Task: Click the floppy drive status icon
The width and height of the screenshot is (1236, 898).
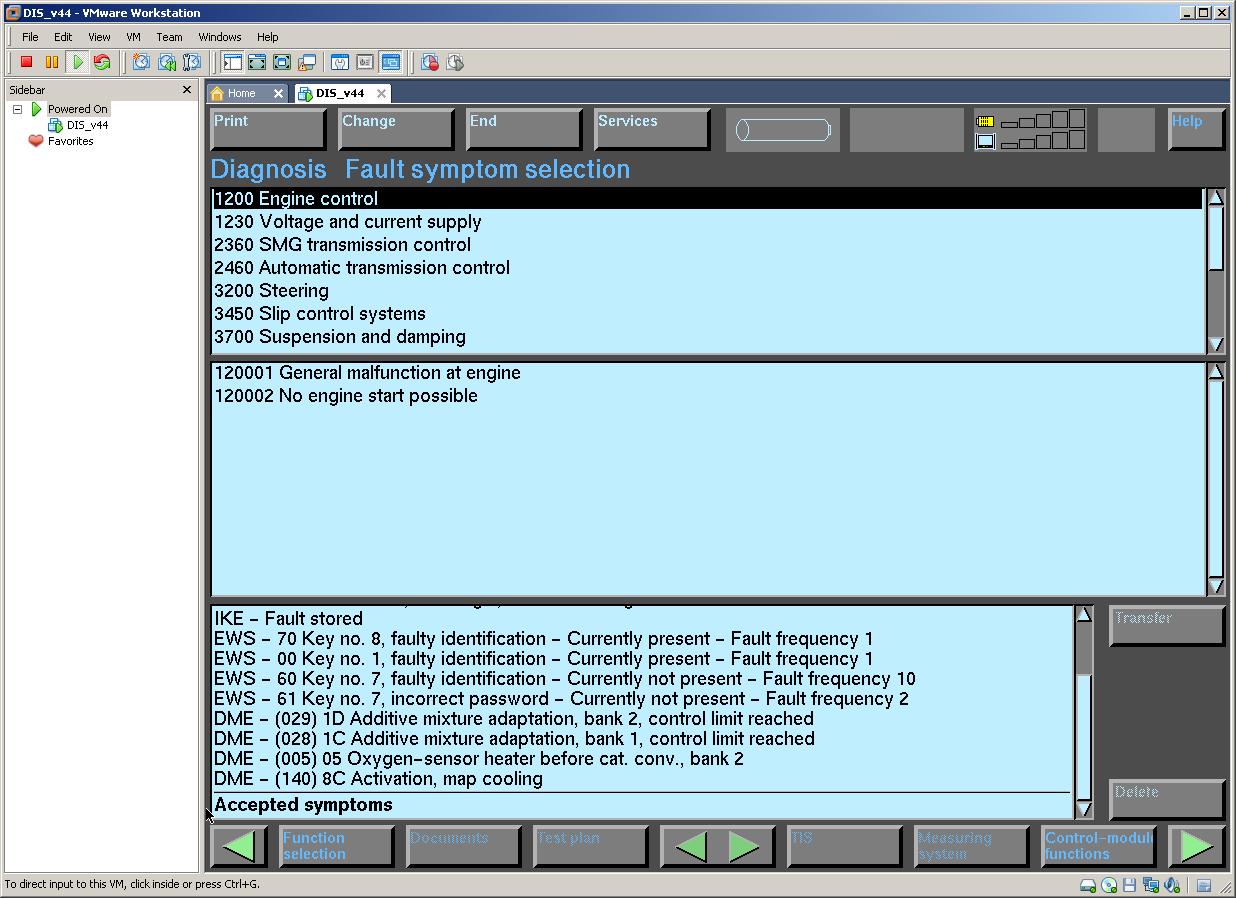Action: point(1129,885)
